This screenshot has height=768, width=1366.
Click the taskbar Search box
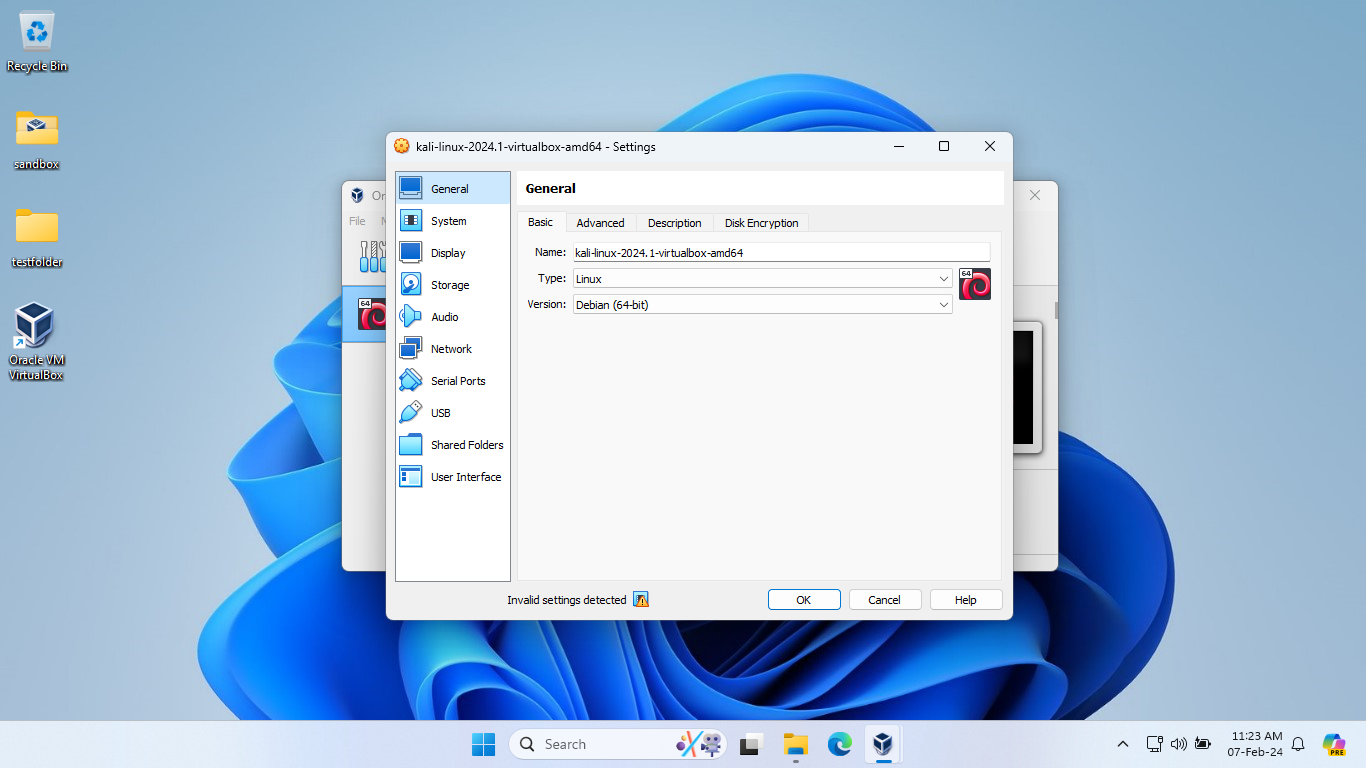(x=618, y=744)
